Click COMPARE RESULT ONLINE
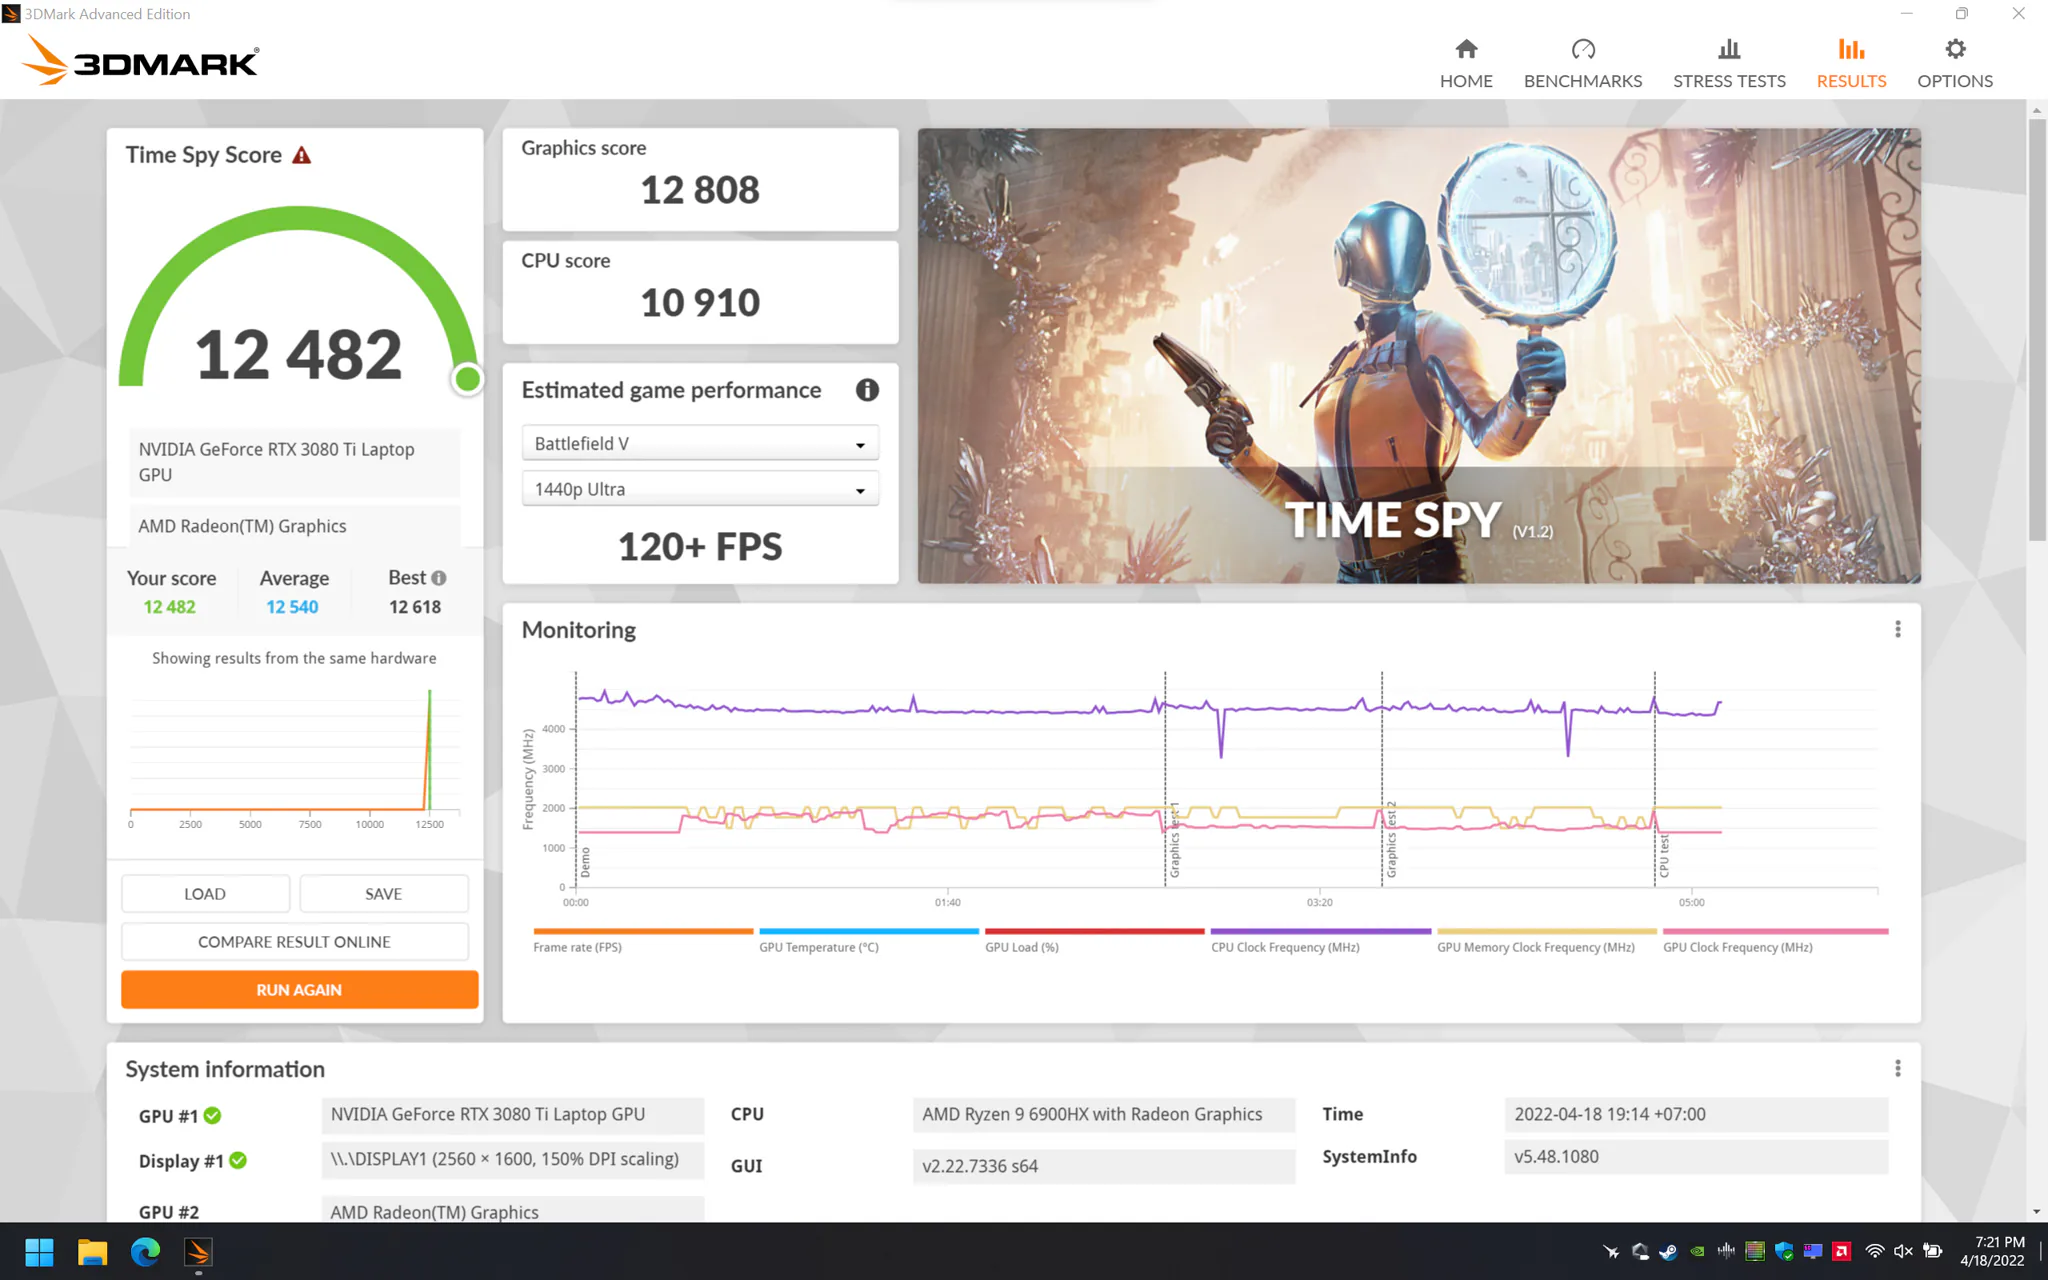Screen dimensions: 2048x1280 (294, 941)
